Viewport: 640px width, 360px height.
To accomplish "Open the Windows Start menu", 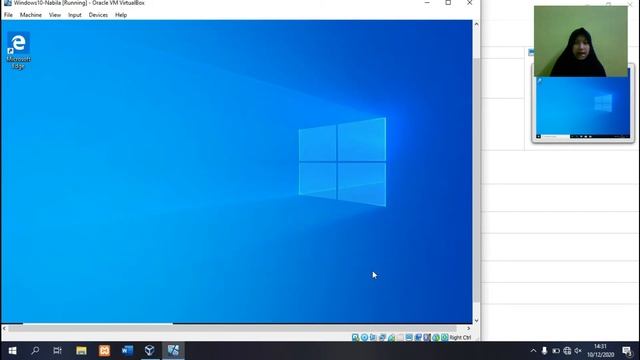I will 12,351.
